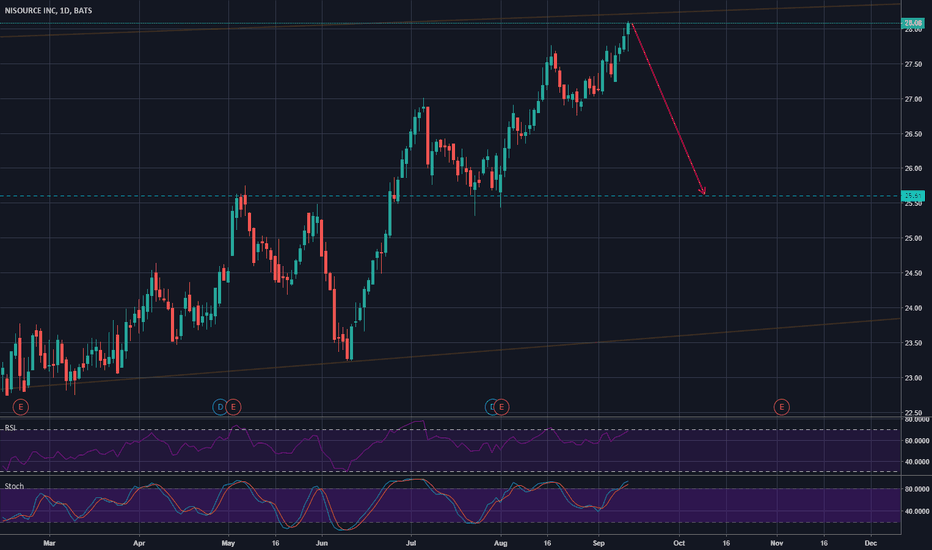Click the 16 label between May and Jun

pos(275,543)
